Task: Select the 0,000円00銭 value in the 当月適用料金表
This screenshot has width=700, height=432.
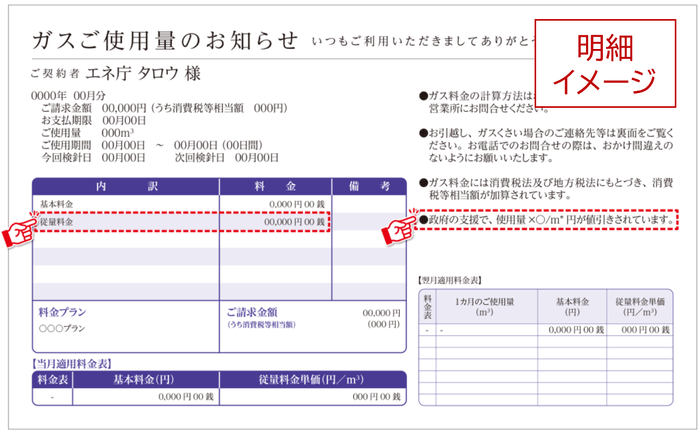Action: [186, 397]
